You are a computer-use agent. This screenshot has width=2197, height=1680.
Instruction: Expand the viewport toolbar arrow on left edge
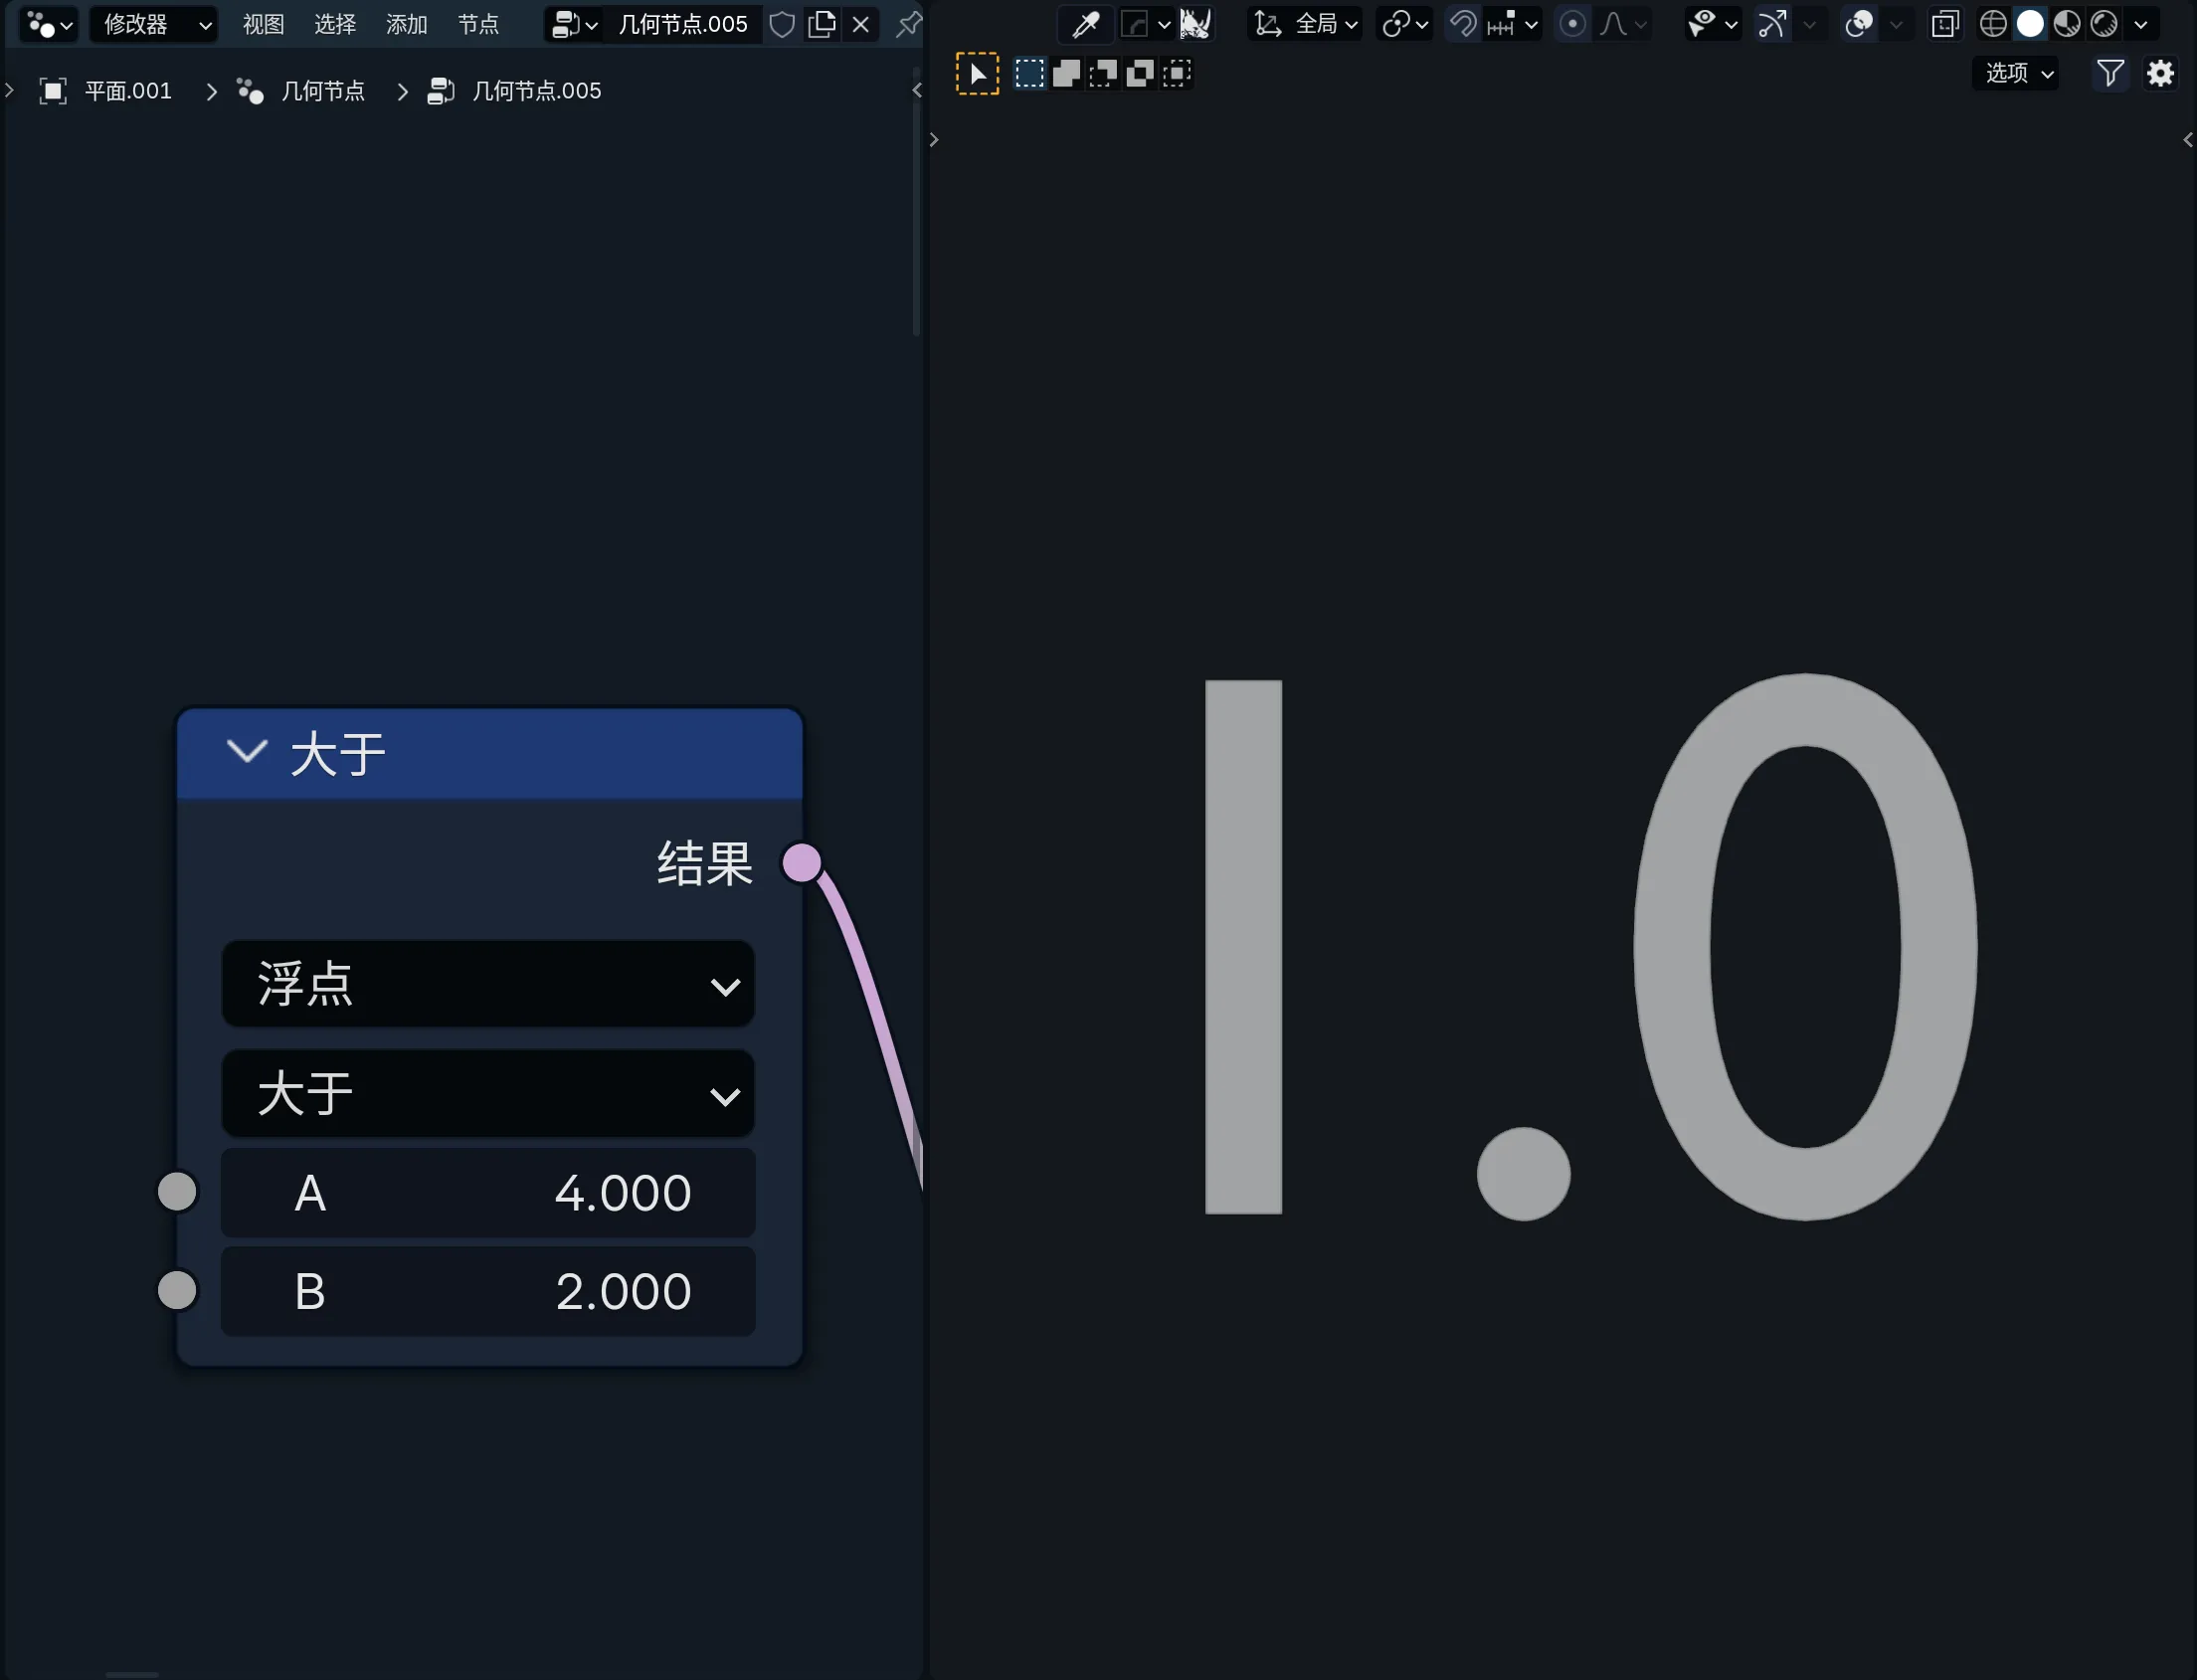(x=934, y=140)
